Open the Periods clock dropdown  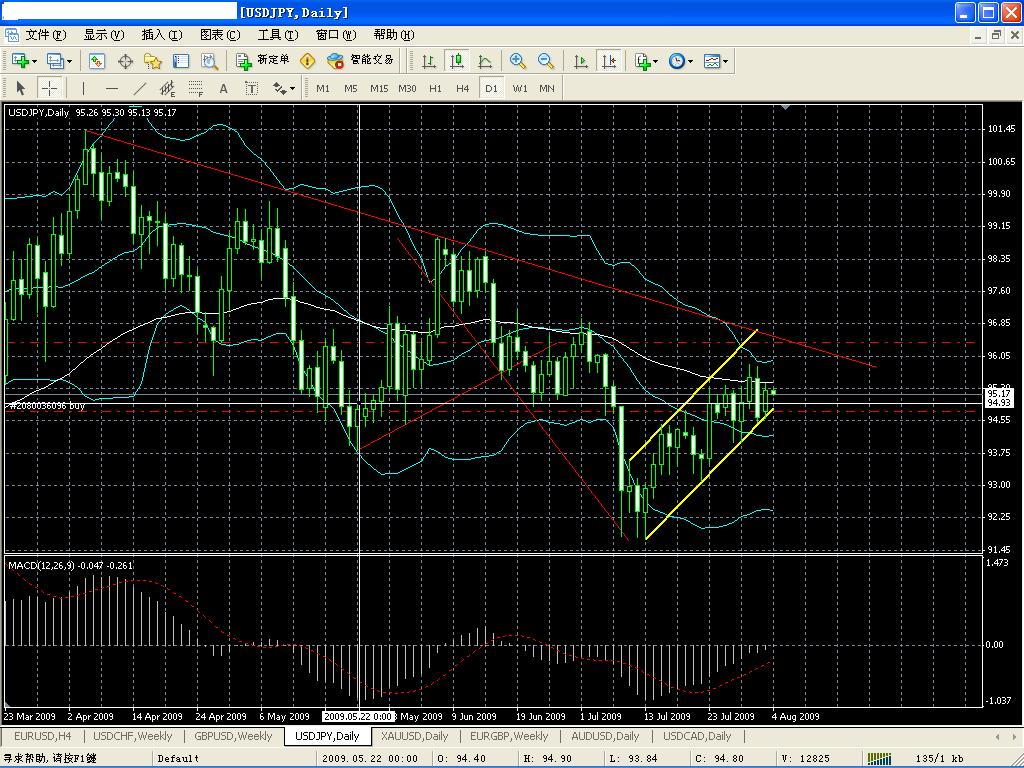coord(680,61)
